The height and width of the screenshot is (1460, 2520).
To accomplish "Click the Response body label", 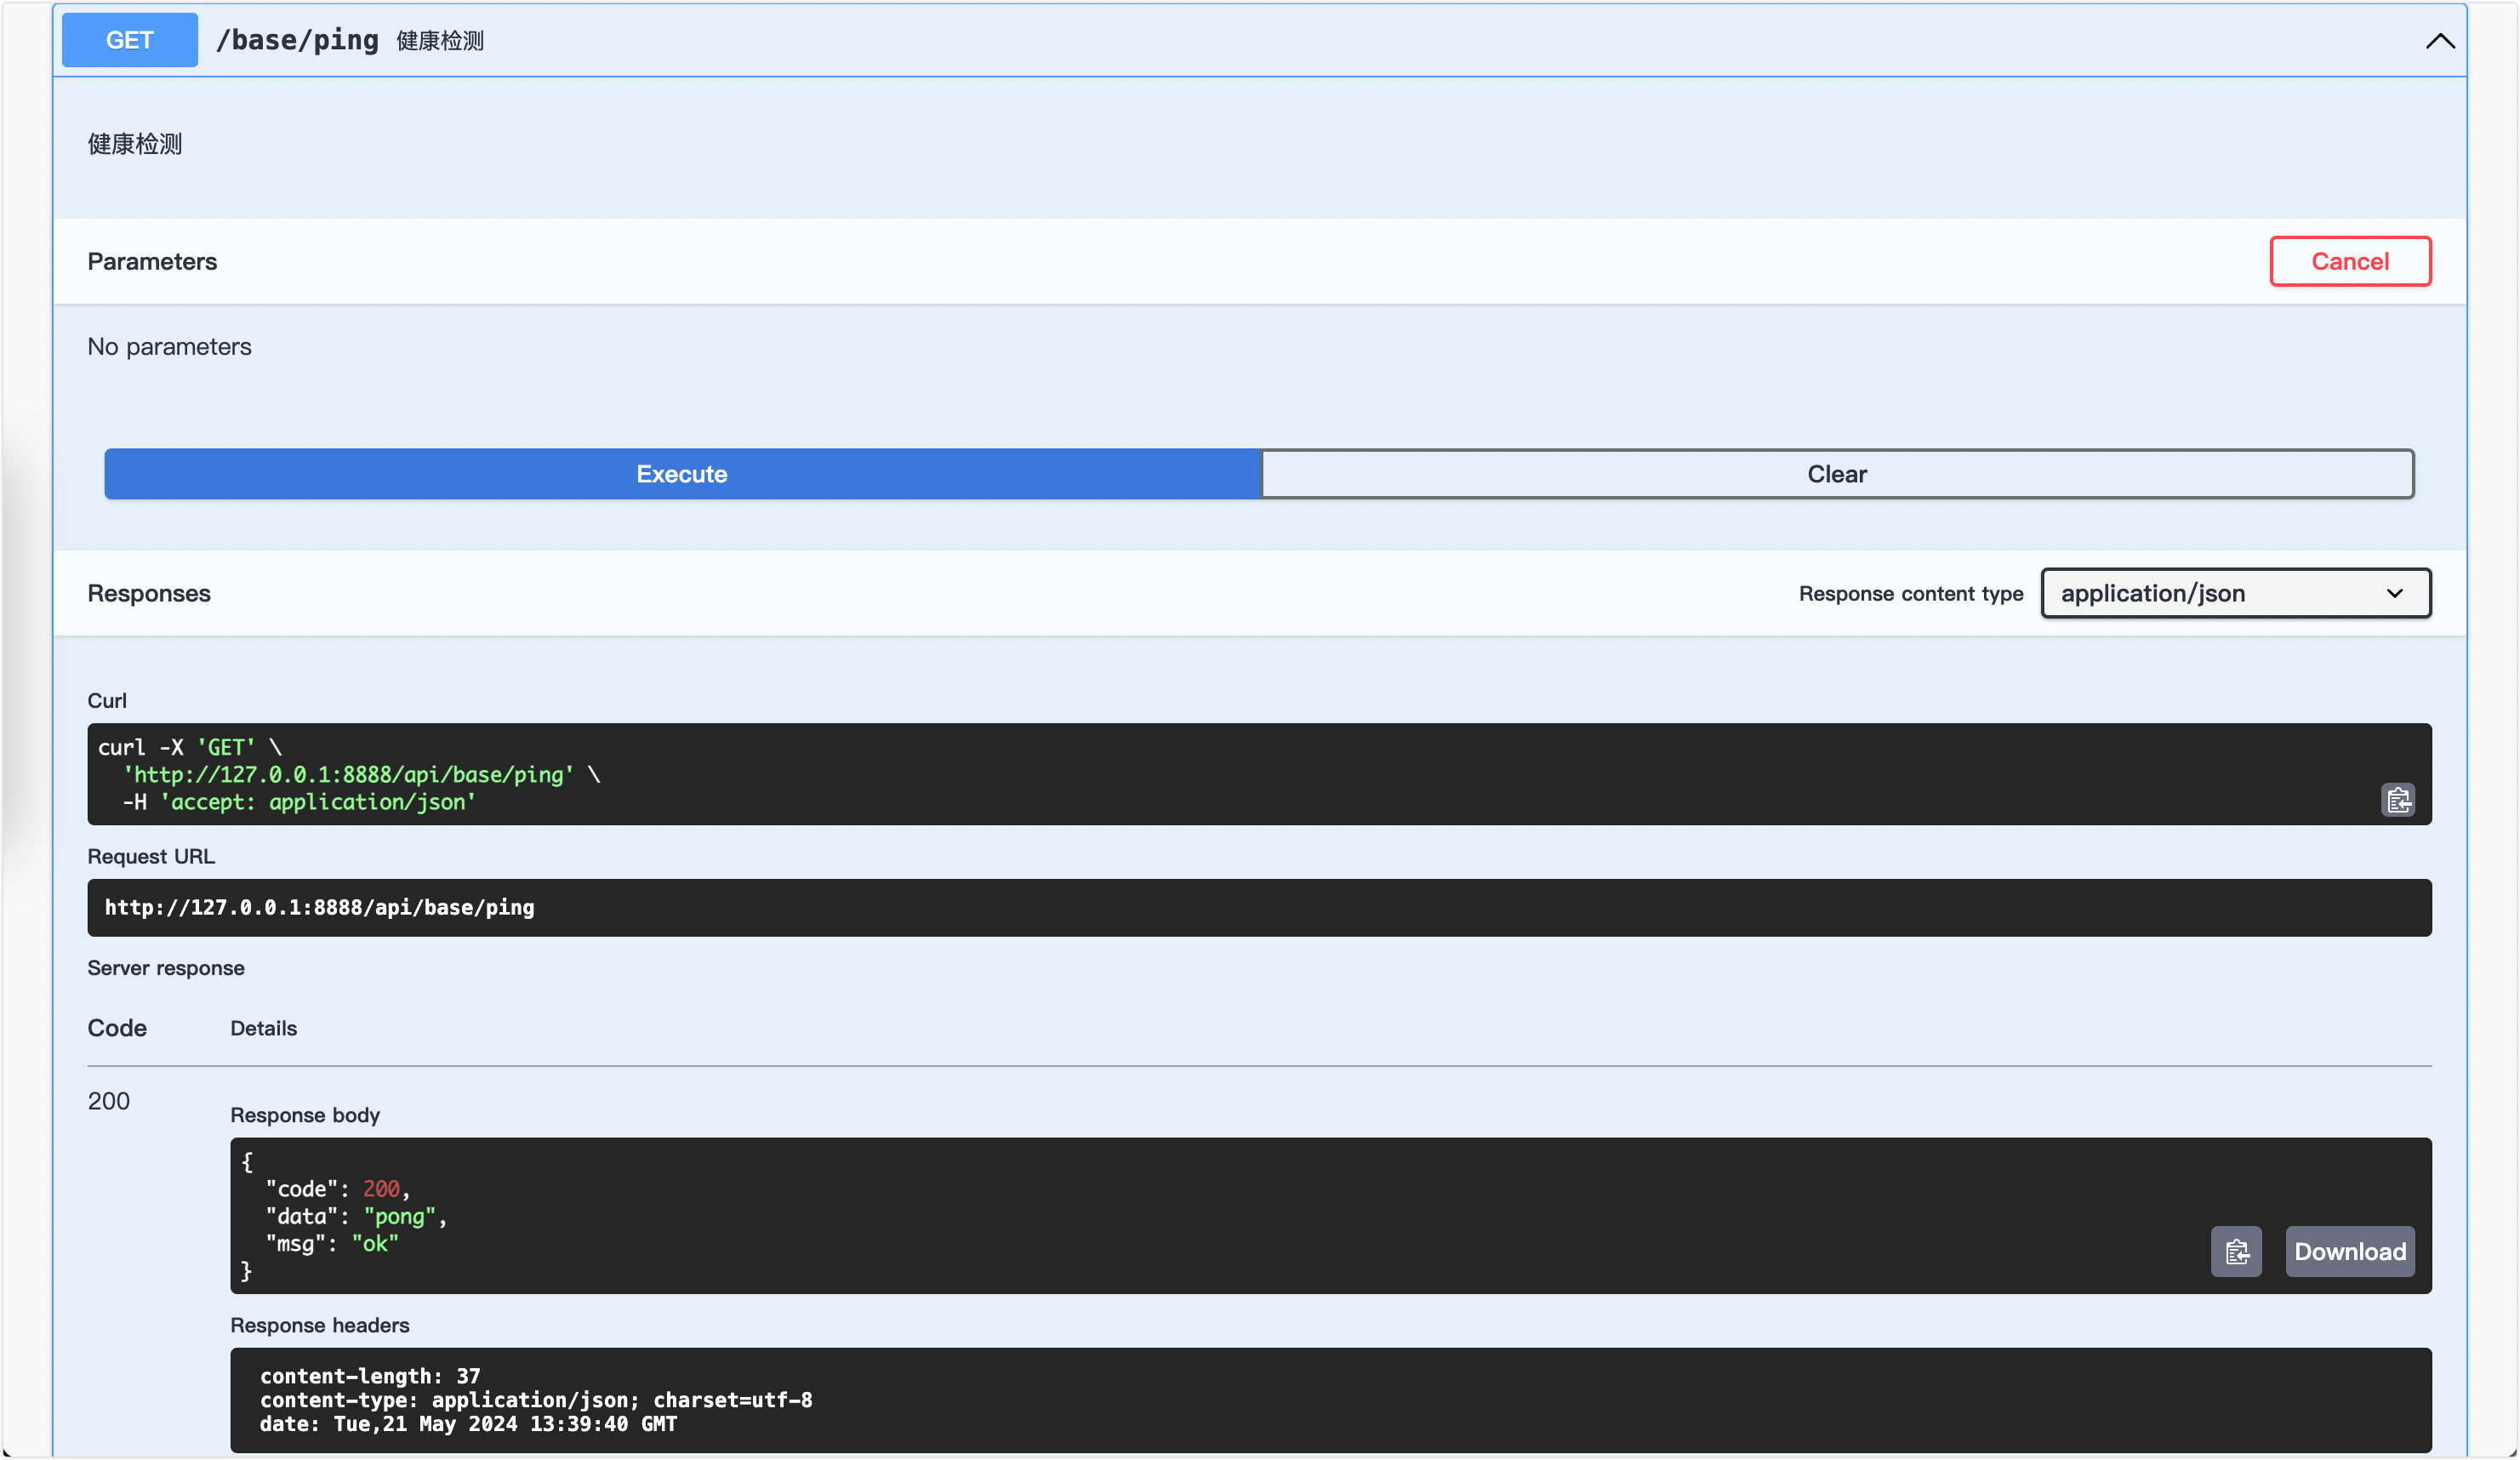I will [305, 1115].
